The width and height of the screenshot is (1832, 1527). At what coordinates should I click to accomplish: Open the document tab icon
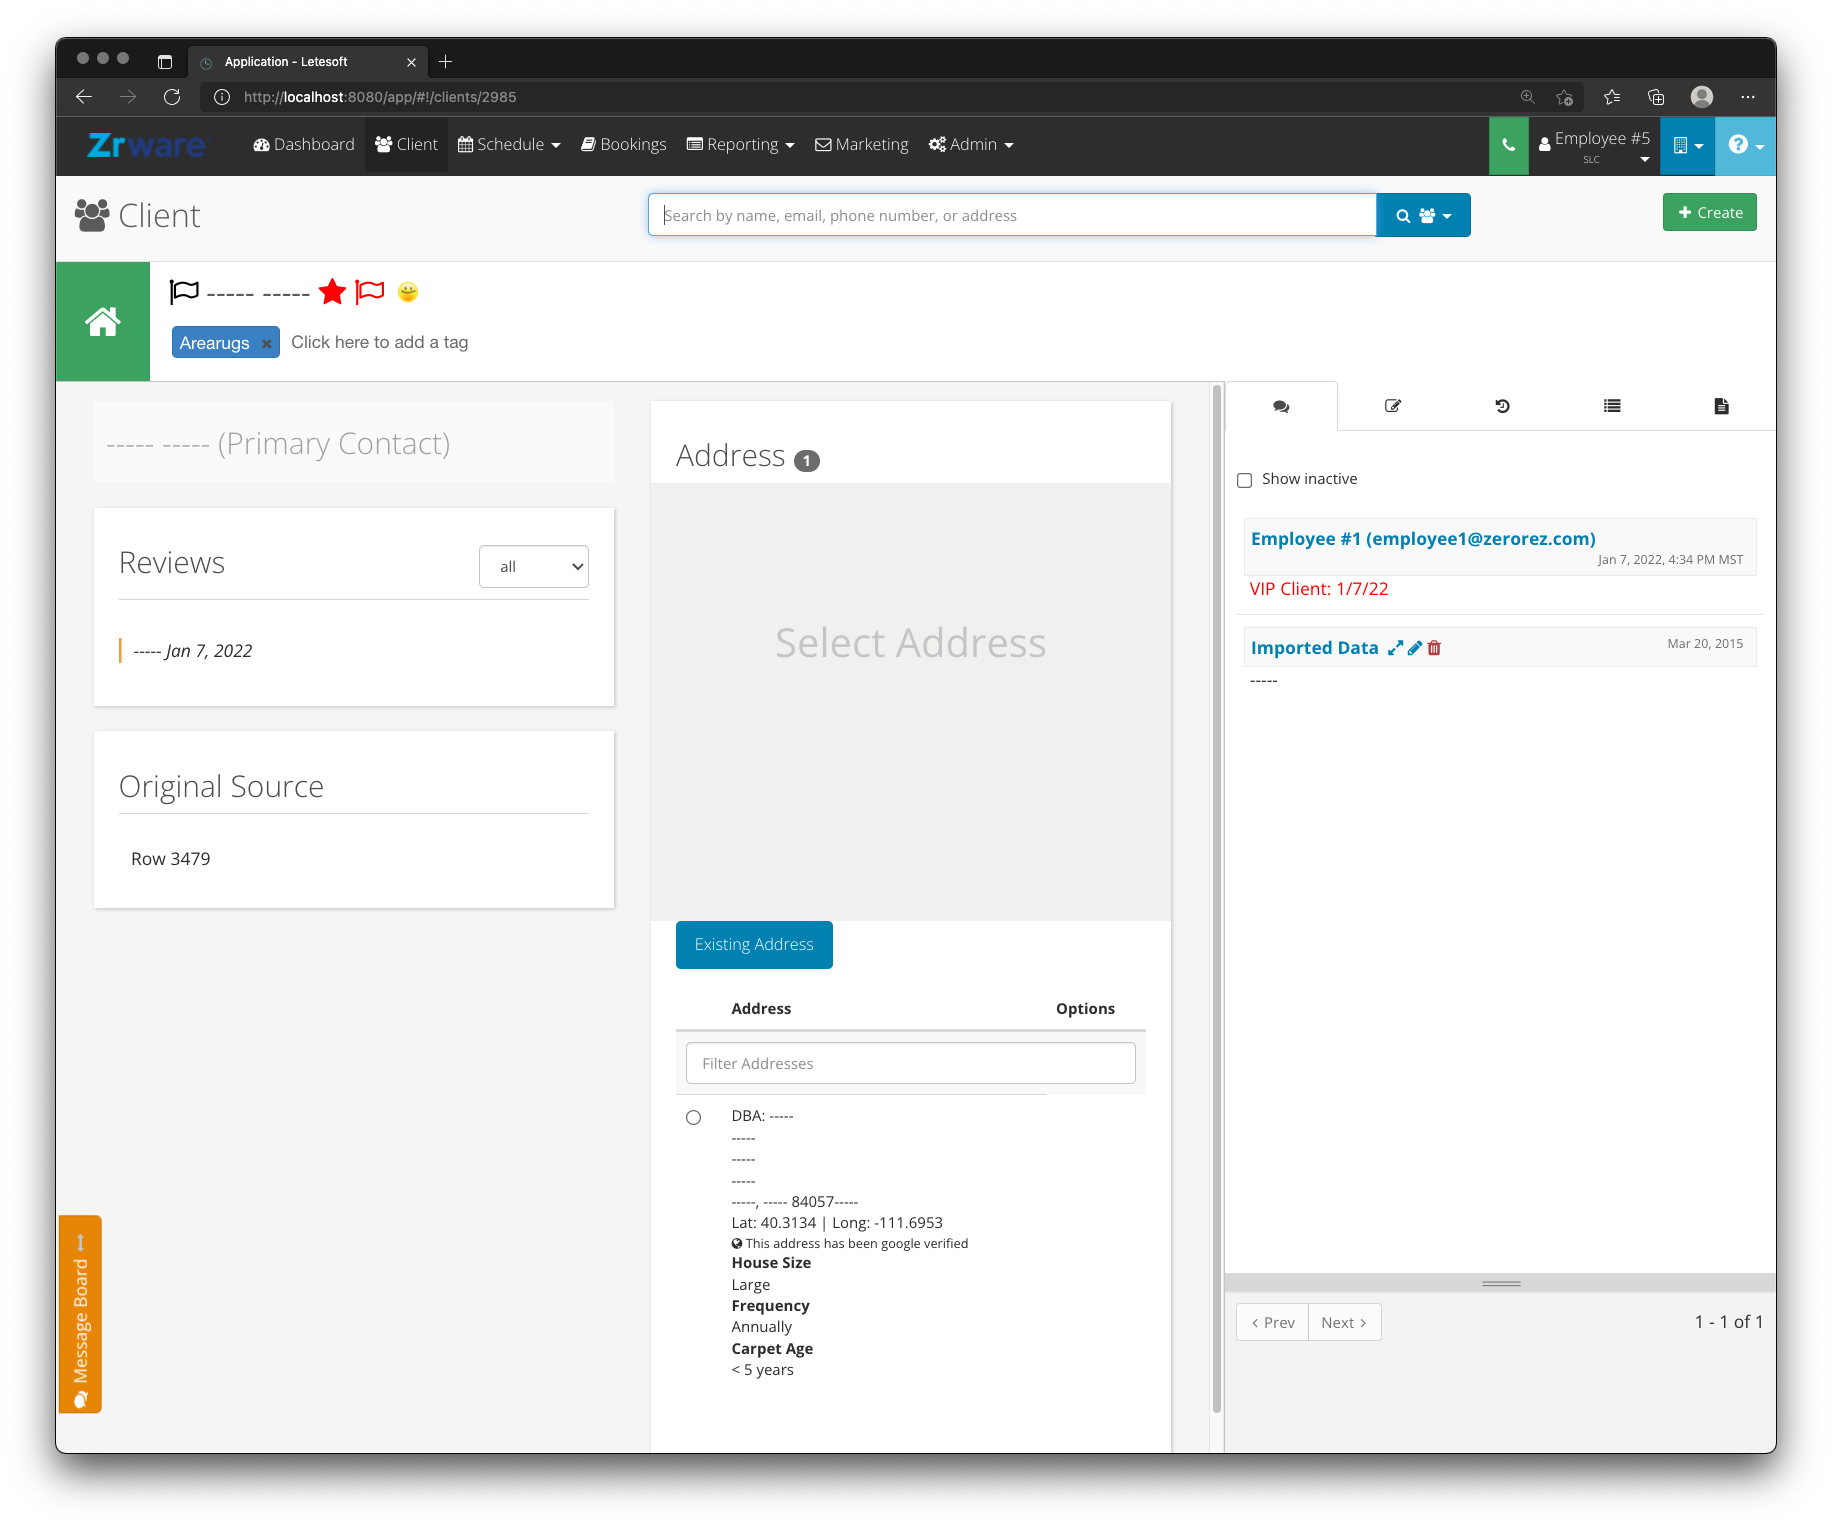pyautogui.click(x=1721, y=406)
